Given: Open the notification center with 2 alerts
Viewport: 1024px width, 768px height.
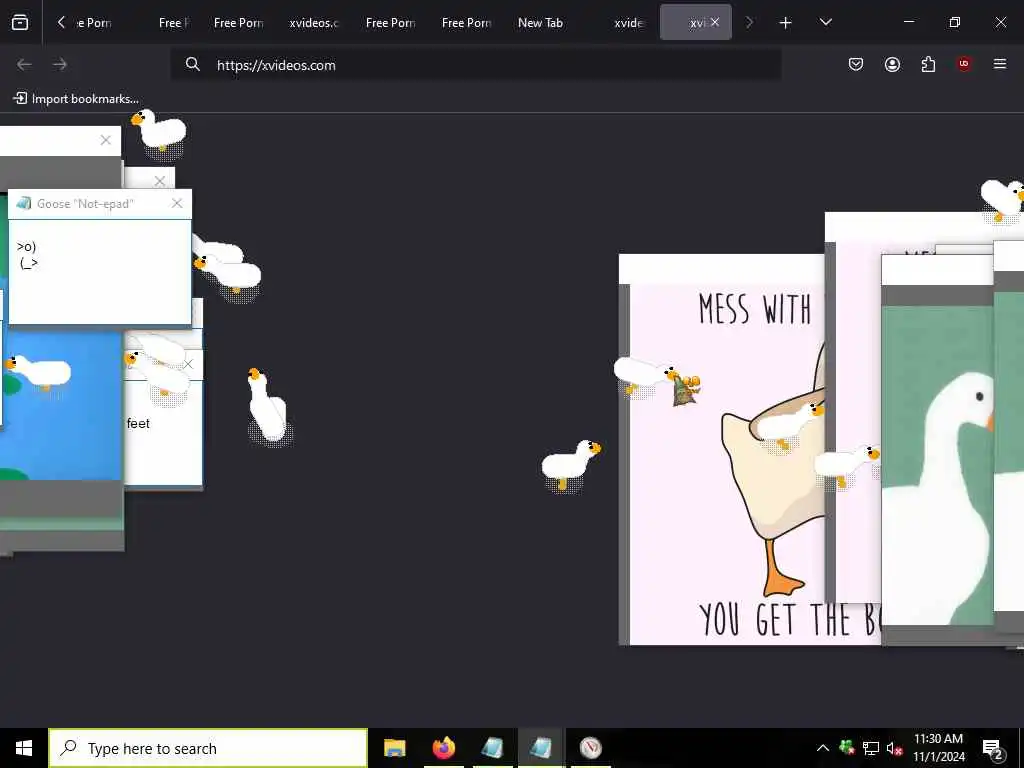Looking at the screenshot, I should (x=993, y=749).
